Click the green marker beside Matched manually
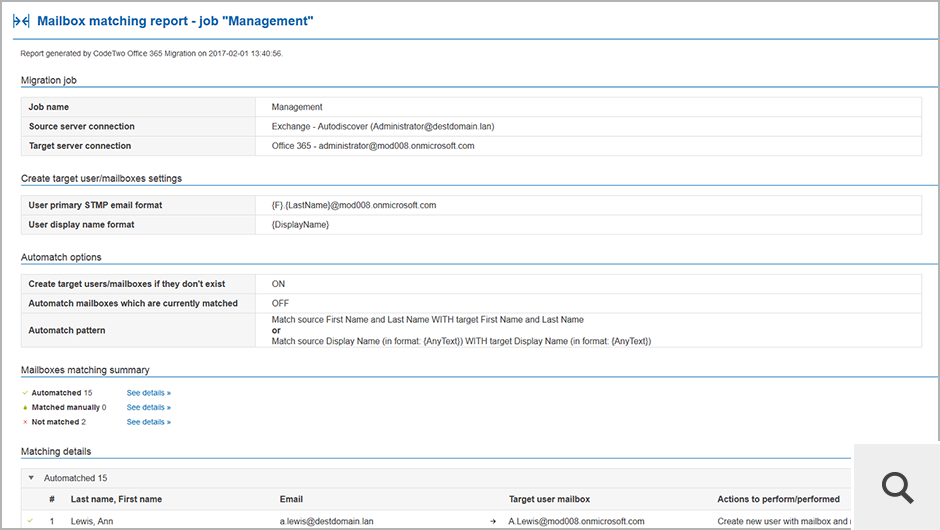The width and height of the screenshot is (940, 530). click(x=25, y=408)
